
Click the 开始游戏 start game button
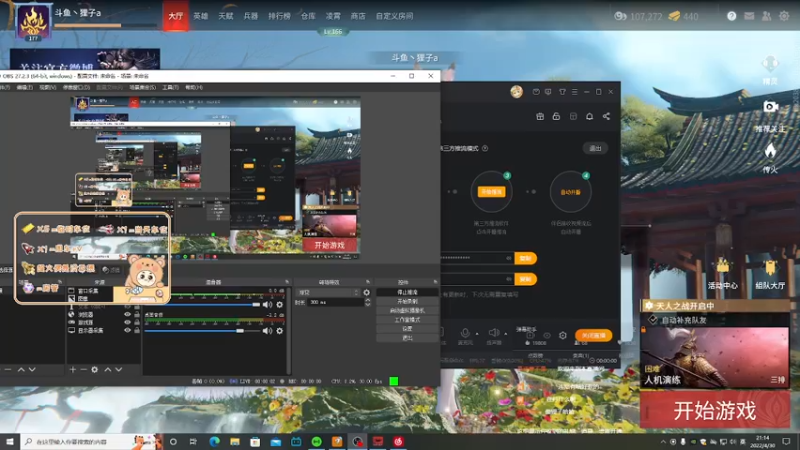click(x=715, y=410)
